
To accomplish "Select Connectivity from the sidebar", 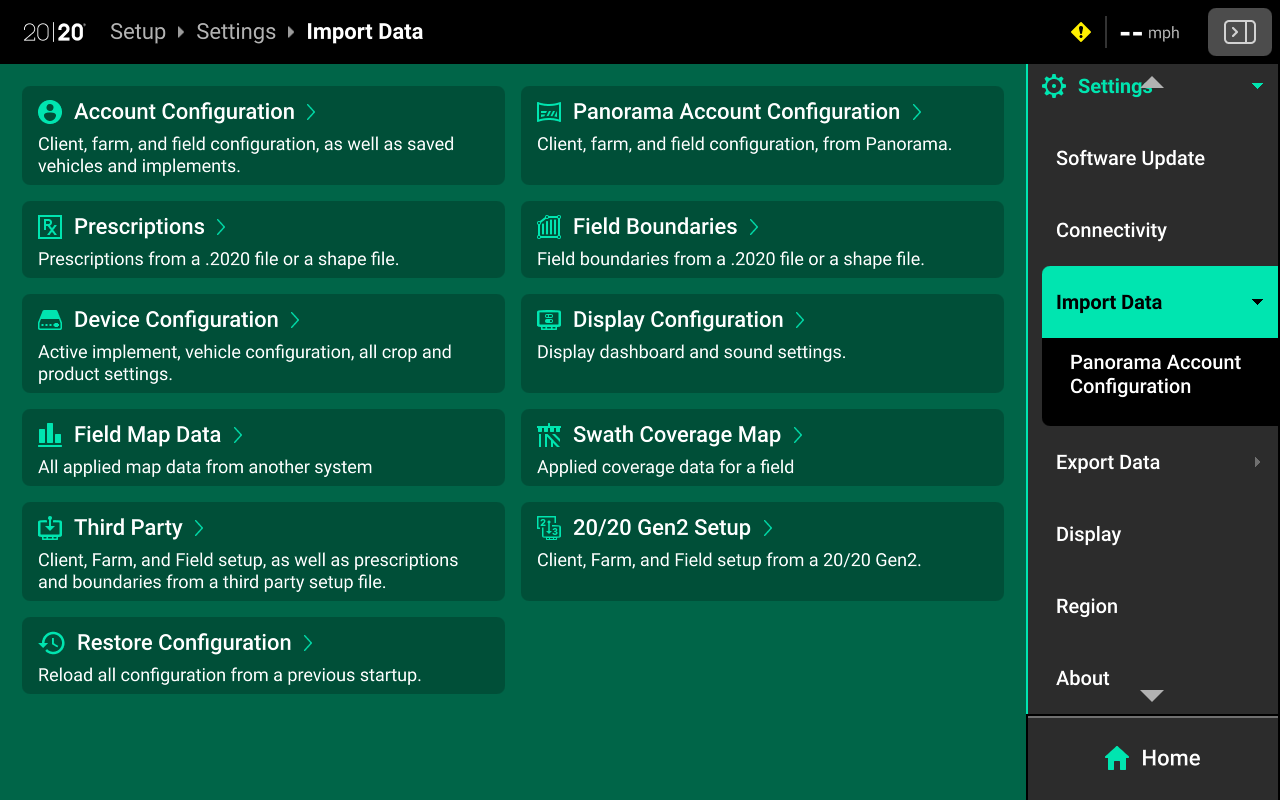I will click(1111, 230).
